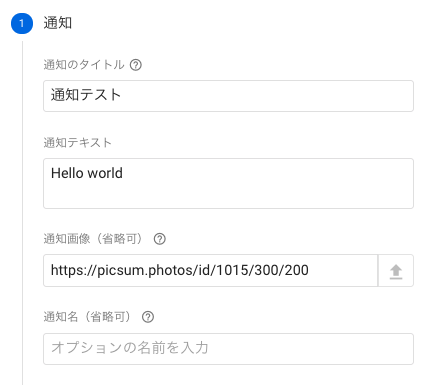Screen dimensions: 423x385
Task: Click the 通知テキスト label
Action: pos(77,143)
